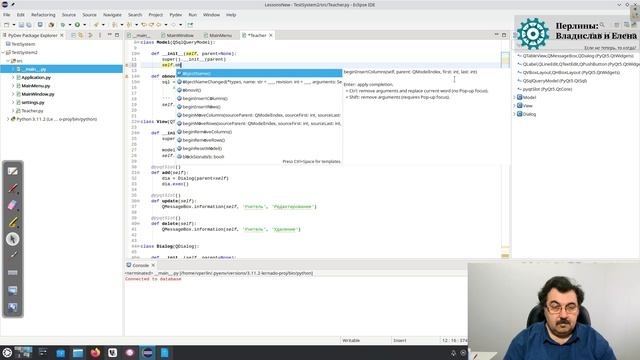This screenshot has width=640, height=360.
Task: Select the yellow highlighter annotation tool
Action: click(x=13, y=222)
